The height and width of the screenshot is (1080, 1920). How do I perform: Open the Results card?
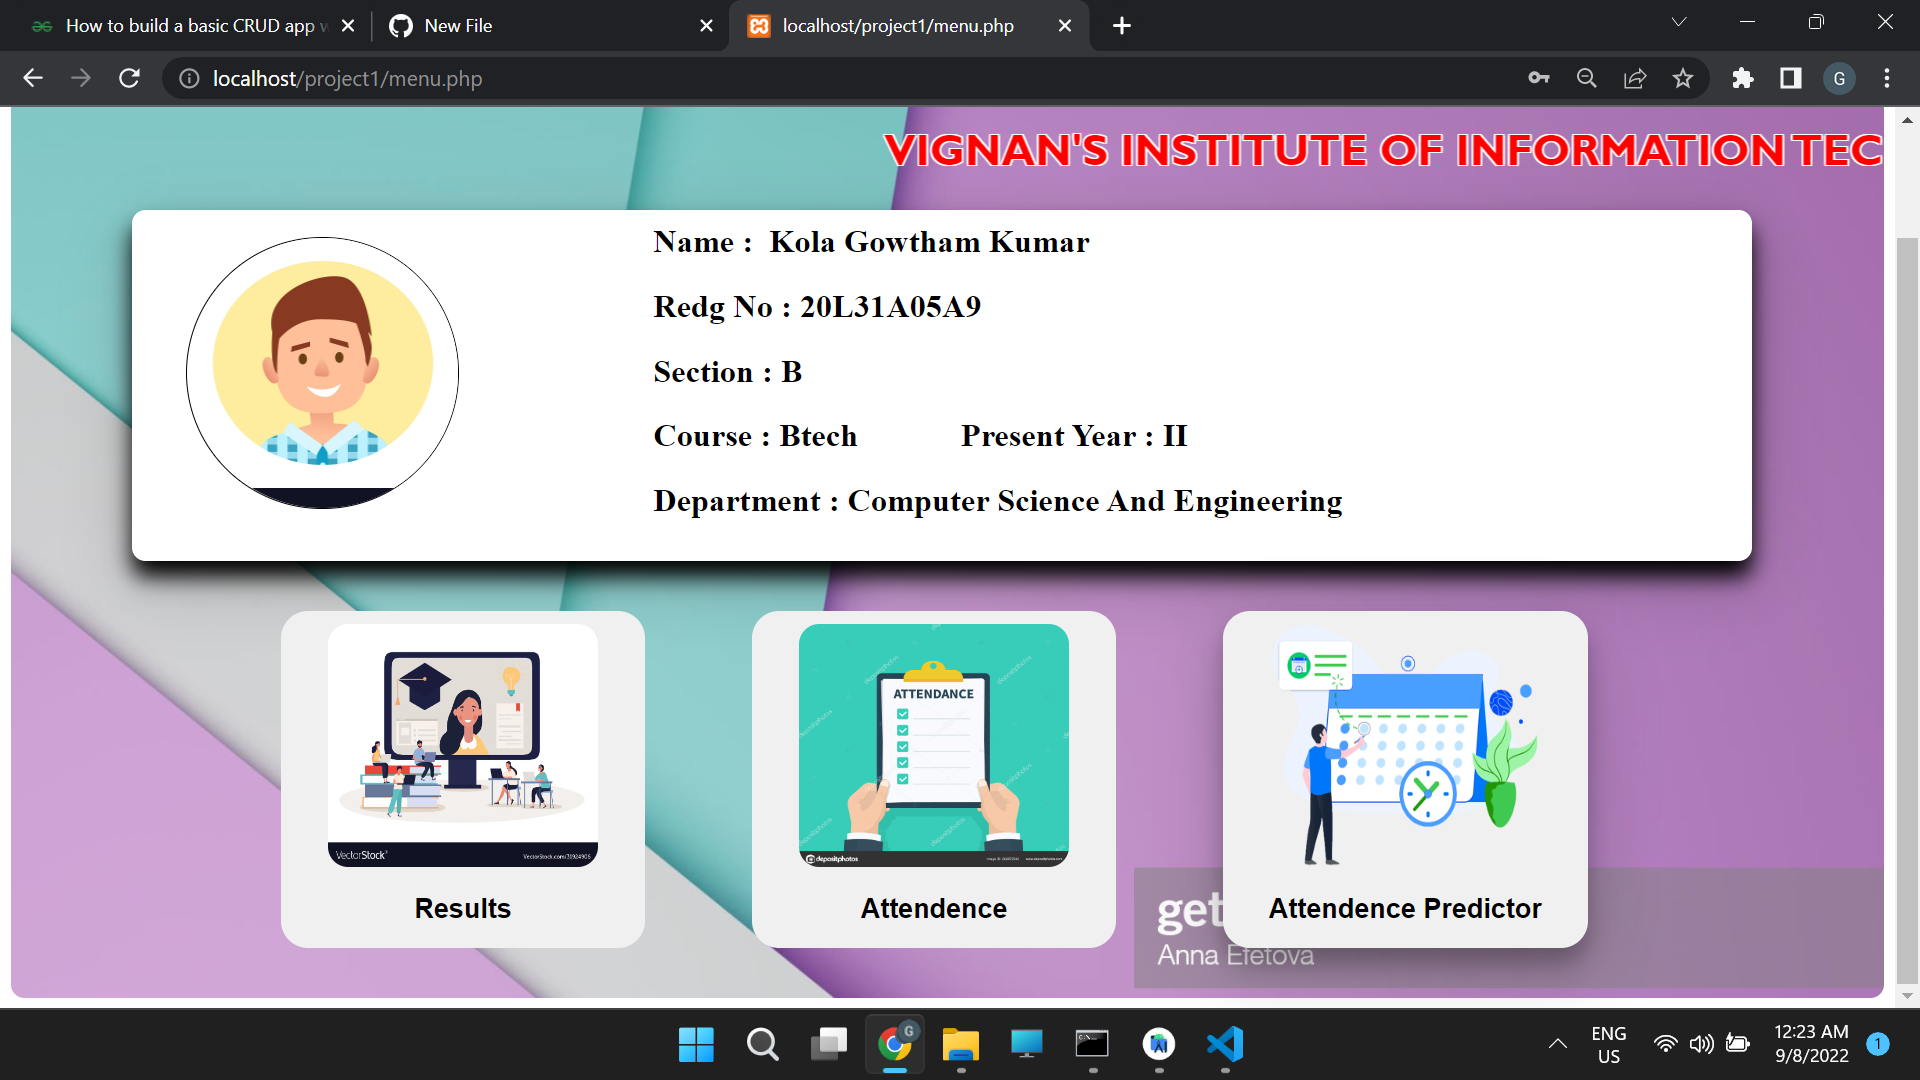pyautogui.click(x=462, y=780)
